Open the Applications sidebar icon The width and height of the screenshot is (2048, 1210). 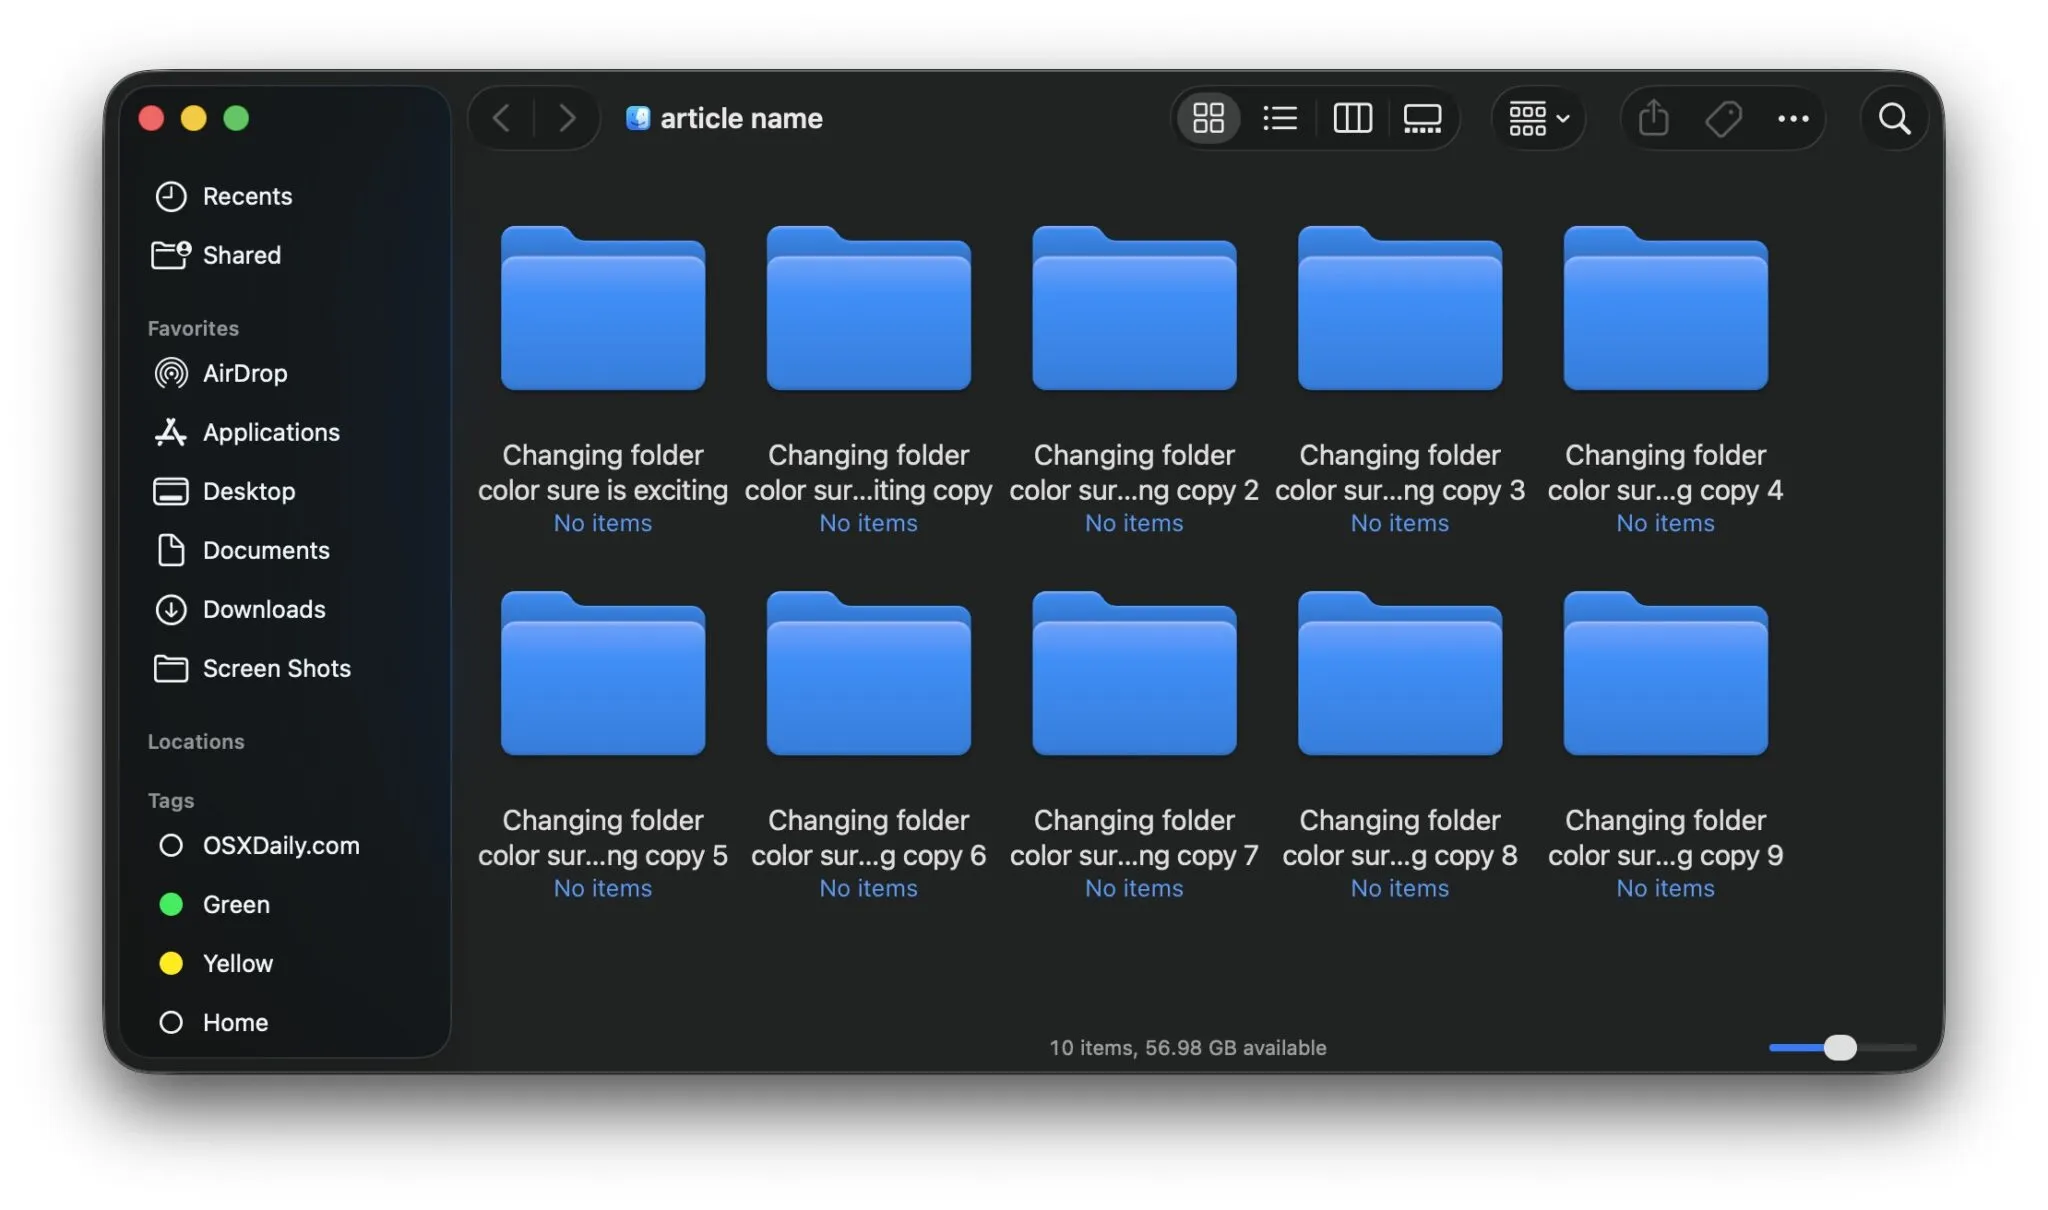point(170,432)
